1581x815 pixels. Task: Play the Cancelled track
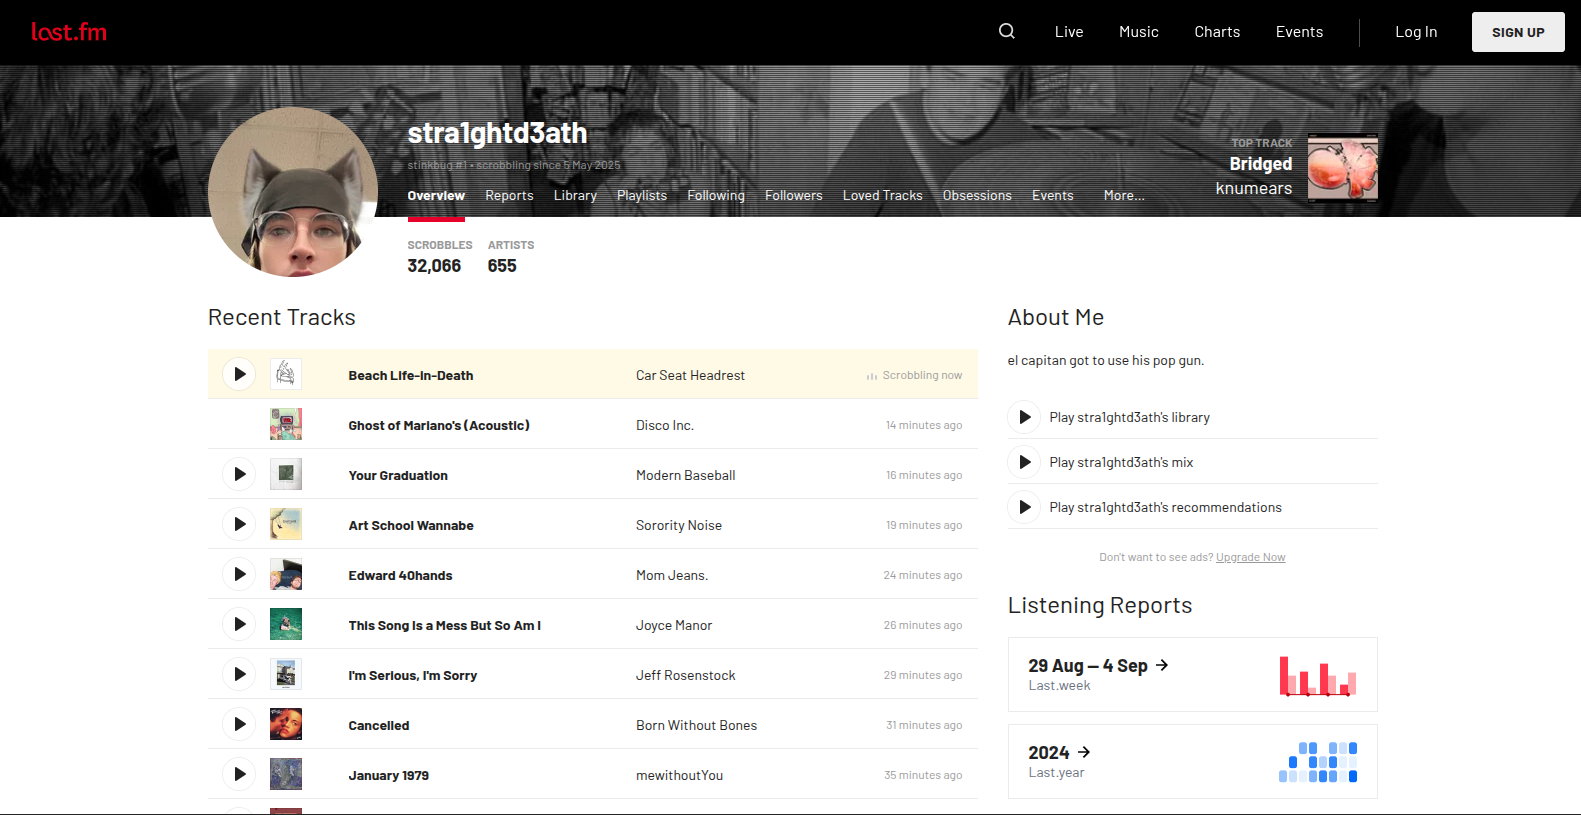[x=239, y=724]
